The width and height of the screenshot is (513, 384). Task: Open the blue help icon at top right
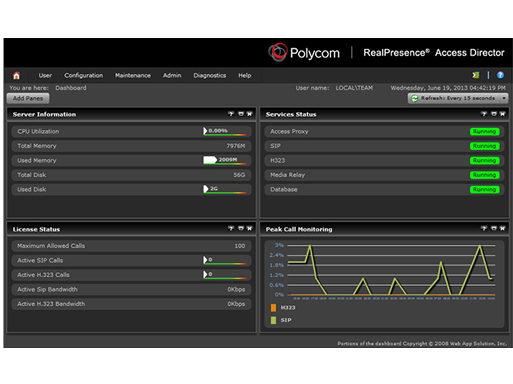[x=500, y=75]
